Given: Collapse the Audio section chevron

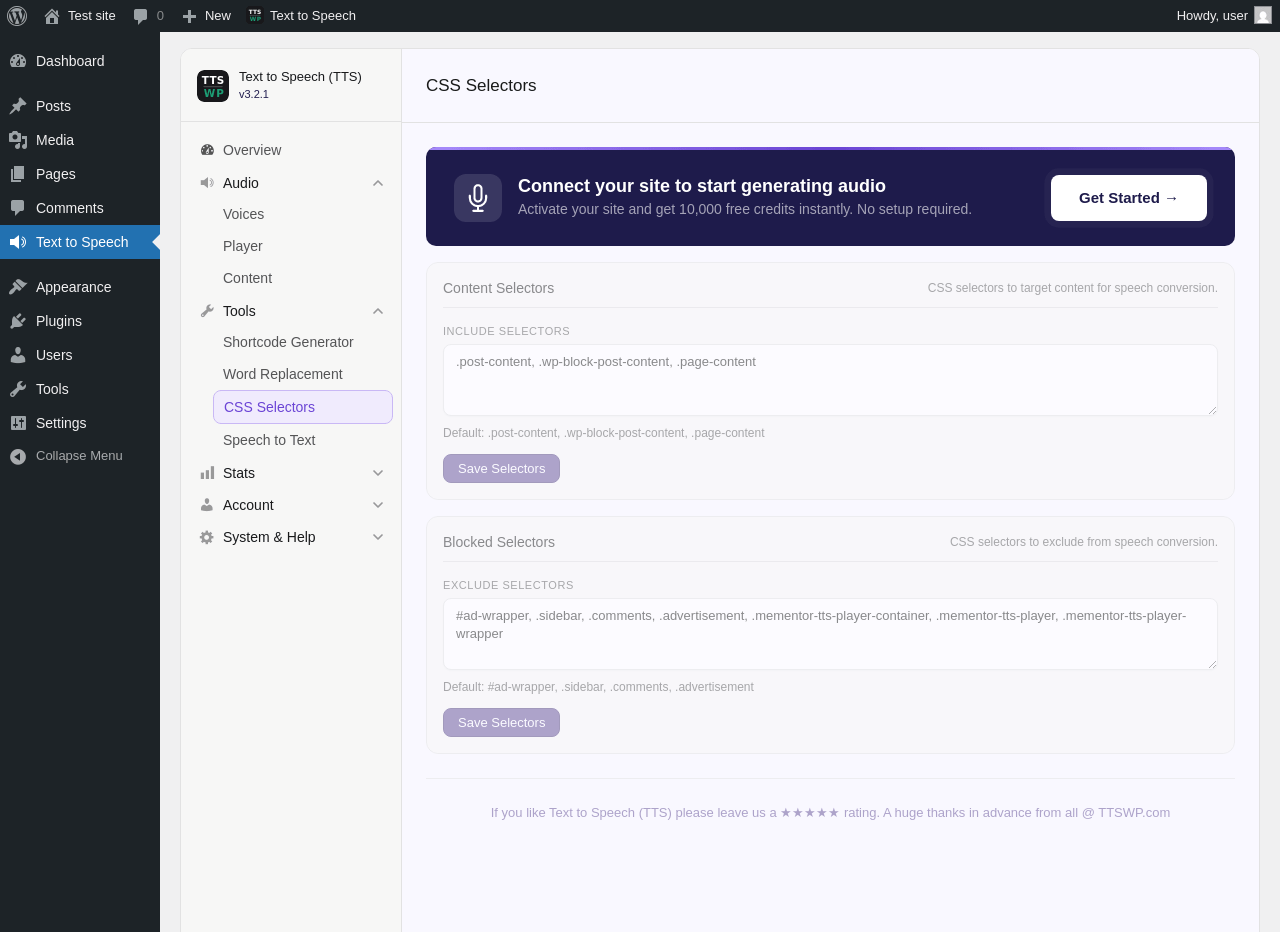Looking at the screenshot, I should (x=378, y=183).
